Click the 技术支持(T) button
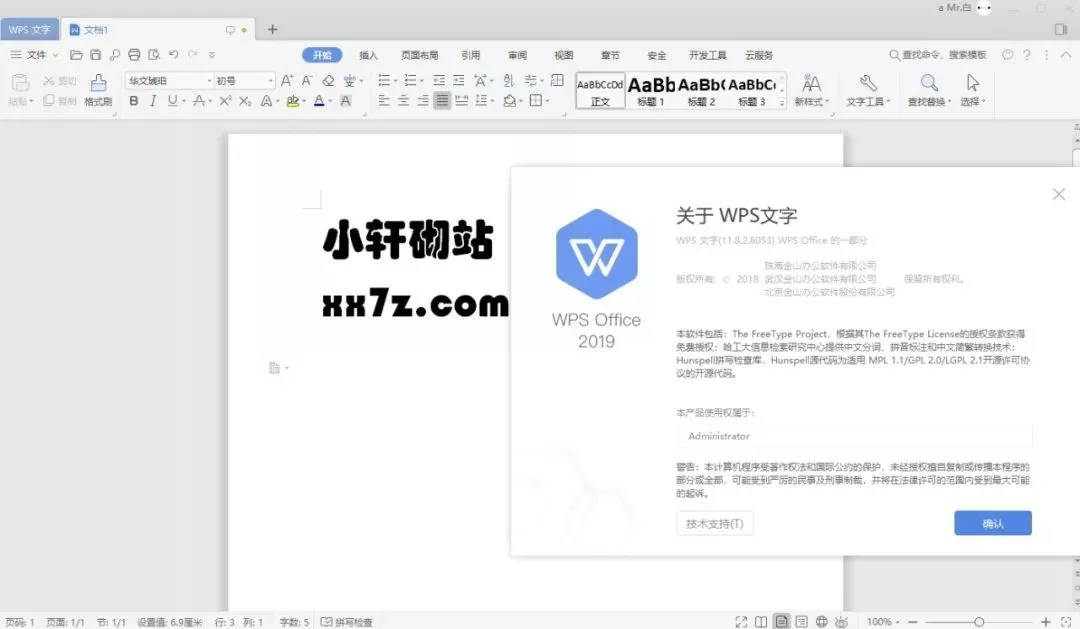The image size is (1080, 629). pyautogui.click(x=714, y=524)
